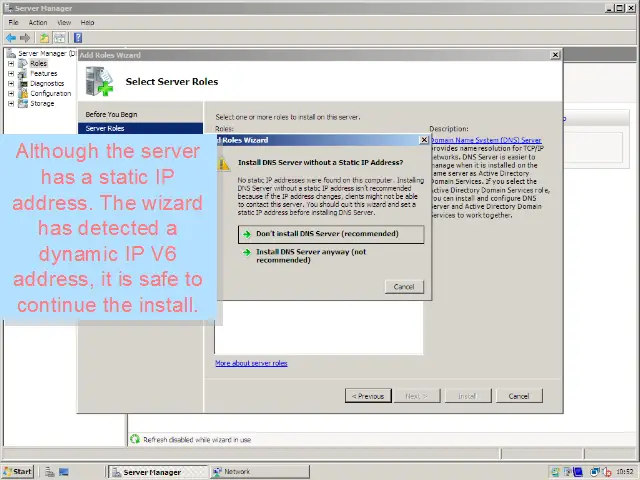Toggle the show/hide console tree icon

[60, 38]
